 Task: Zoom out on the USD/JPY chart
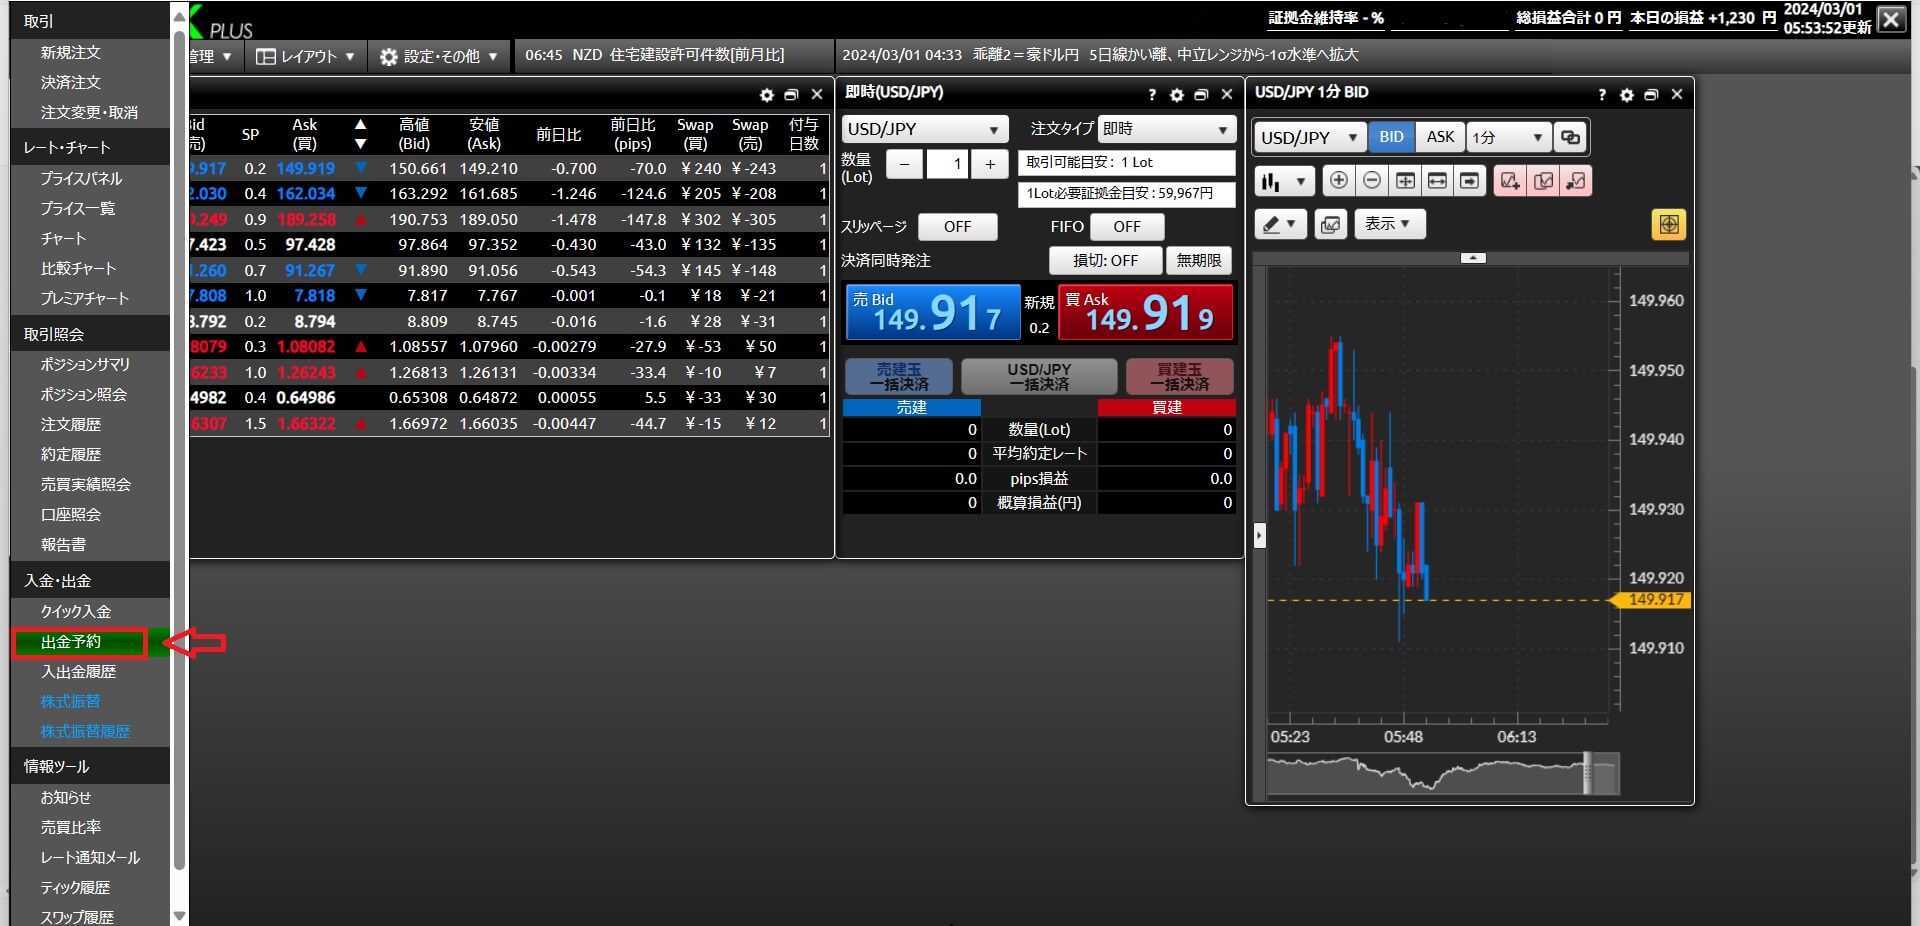[x=1372, y=181]
